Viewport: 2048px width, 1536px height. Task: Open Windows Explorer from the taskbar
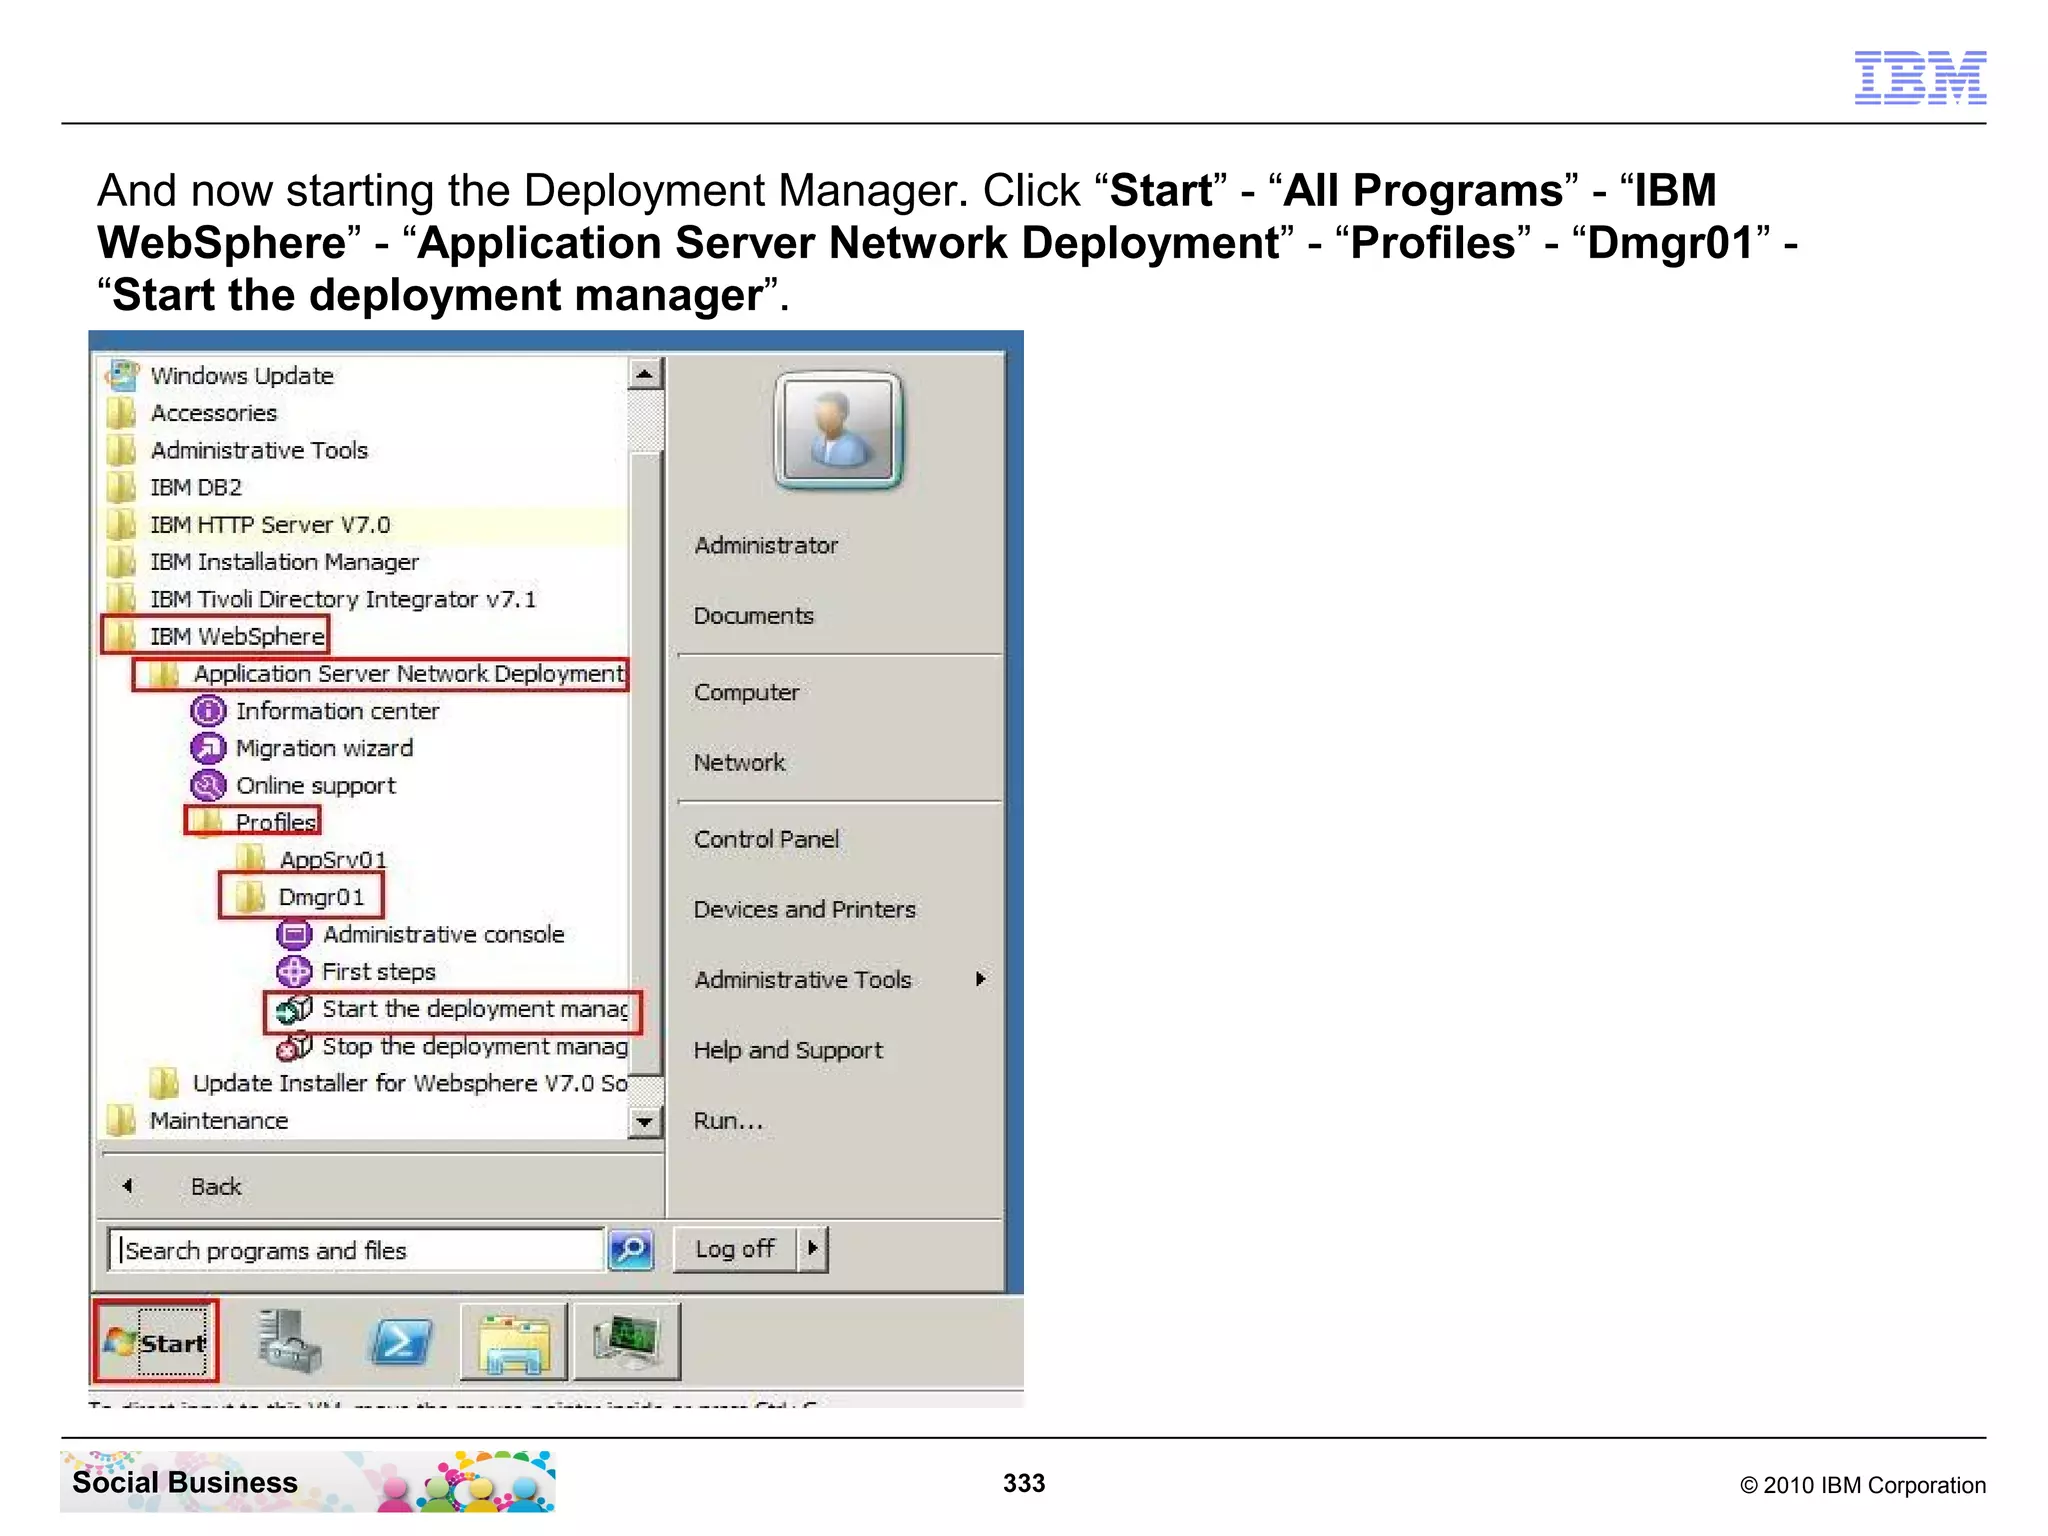click(514, 1342)
